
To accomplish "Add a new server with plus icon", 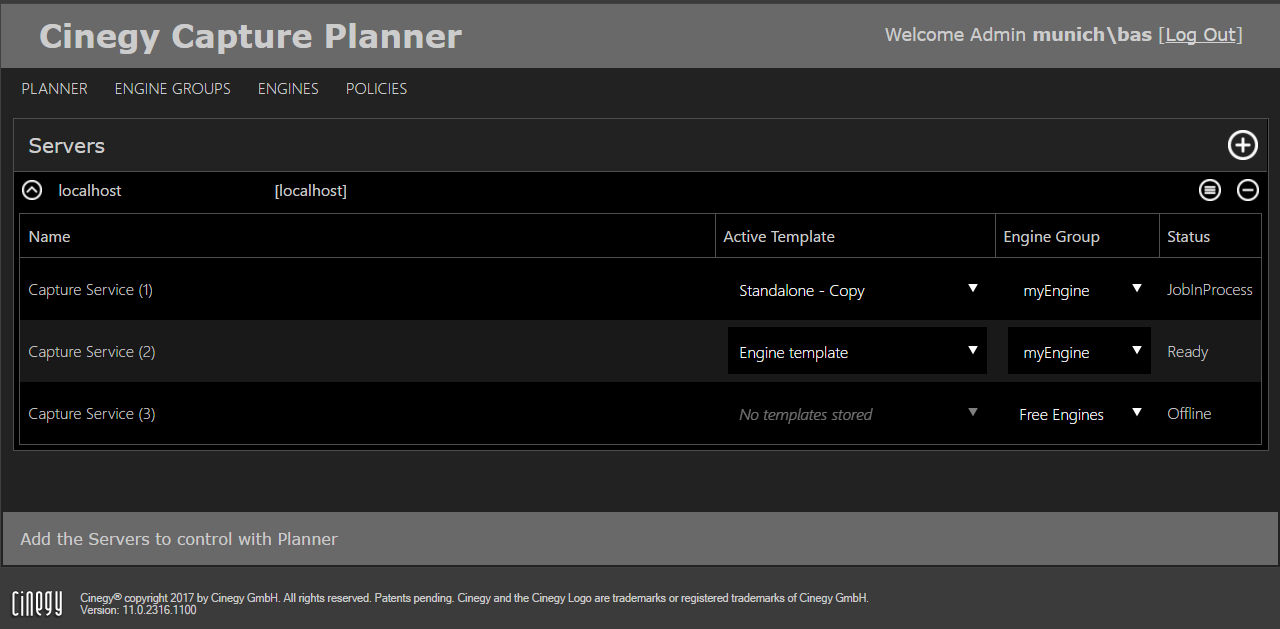I will pos(1242,145).
